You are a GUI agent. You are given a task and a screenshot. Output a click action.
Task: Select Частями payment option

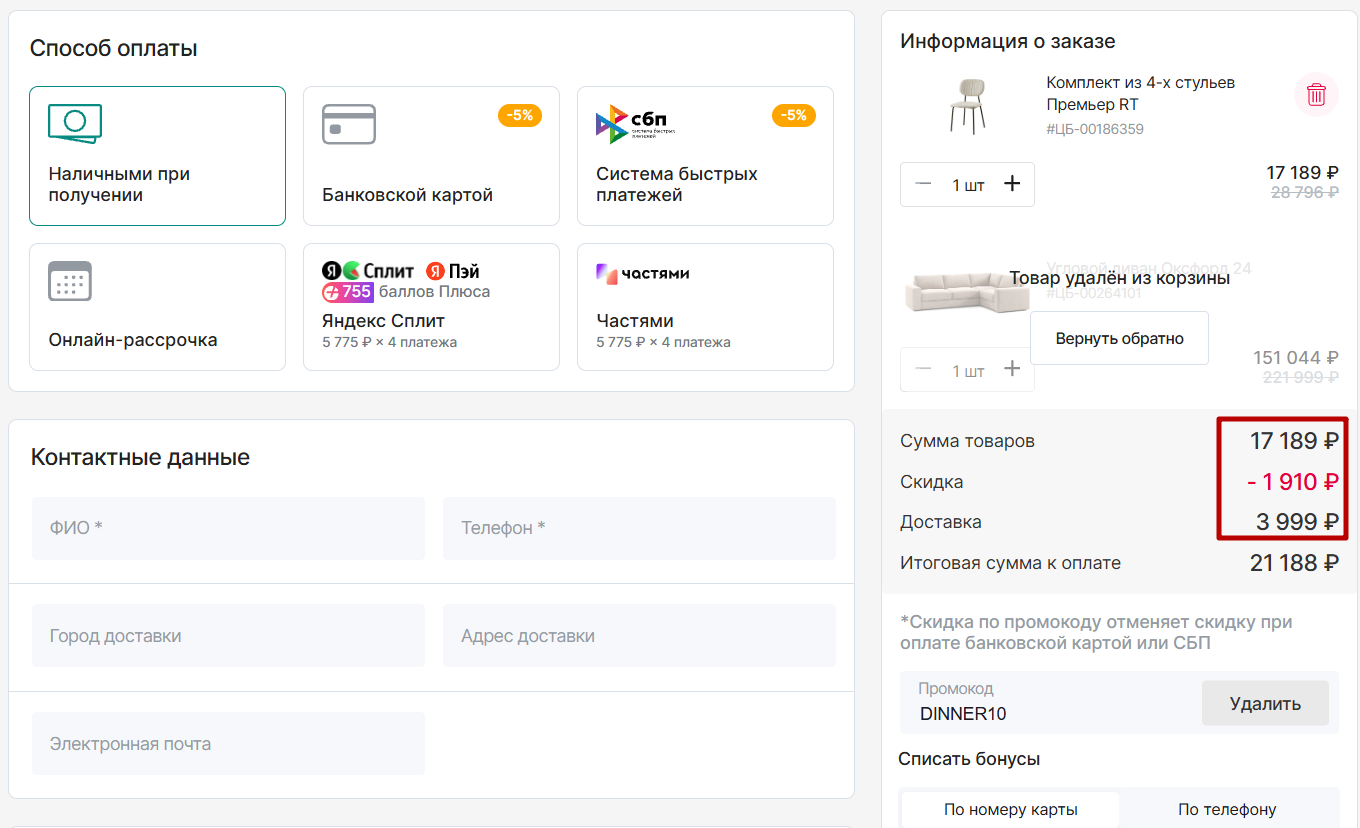point(705,307)
